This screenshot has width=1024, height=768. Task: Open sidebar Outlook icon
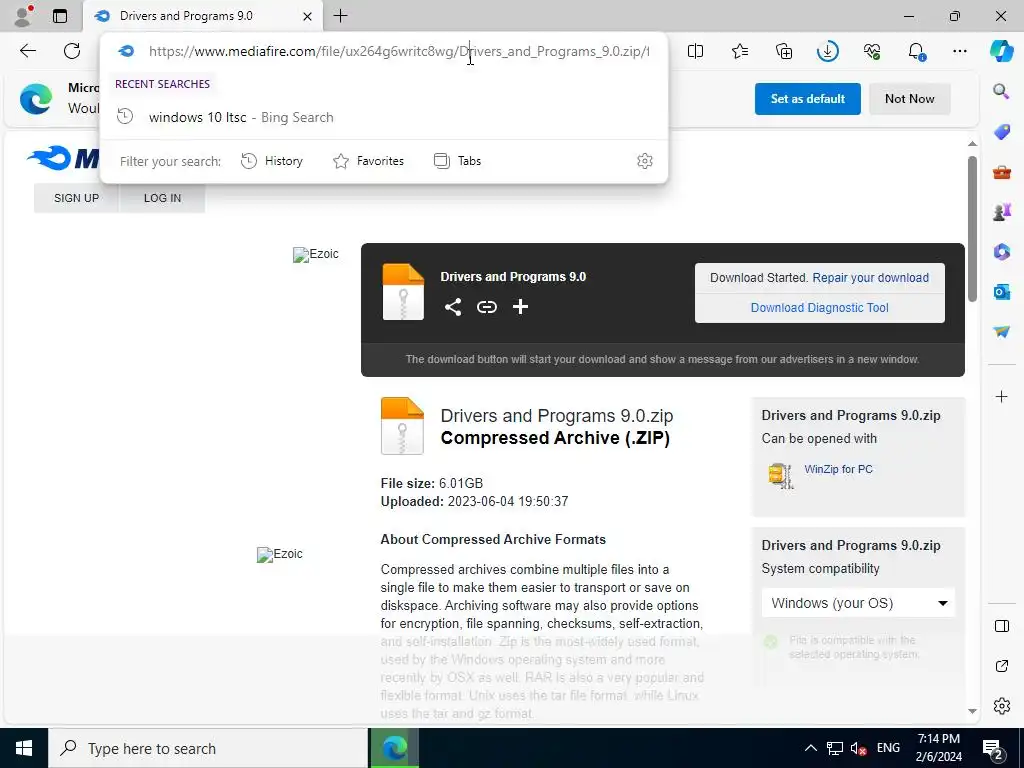1001,292
